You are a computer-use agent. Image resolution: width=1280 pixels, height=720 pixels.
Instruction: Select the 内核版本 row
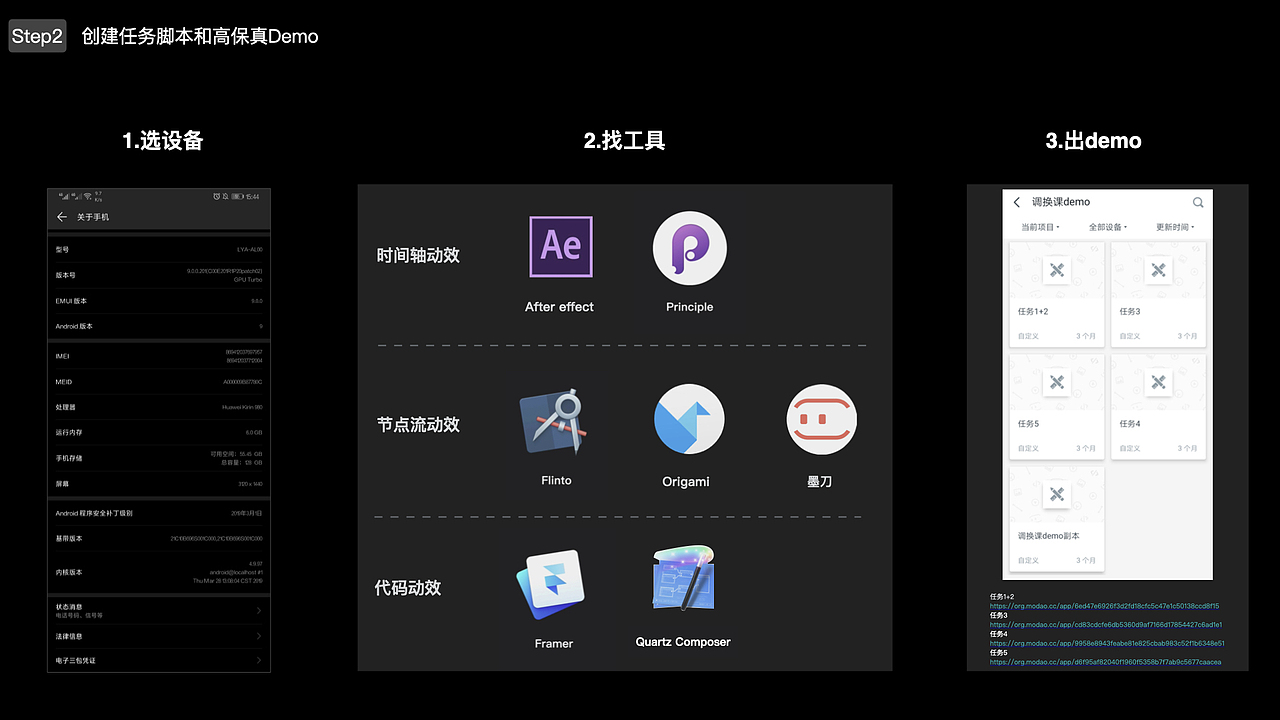pyautogui.click(x=159, y=572)
